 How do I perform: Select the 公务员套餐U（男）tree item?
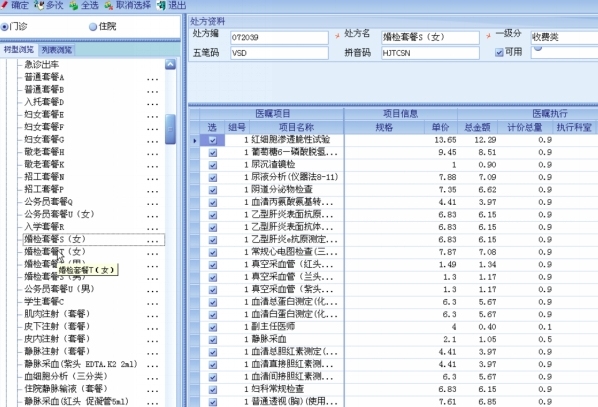pyautogui.click(x=59, y=289)
